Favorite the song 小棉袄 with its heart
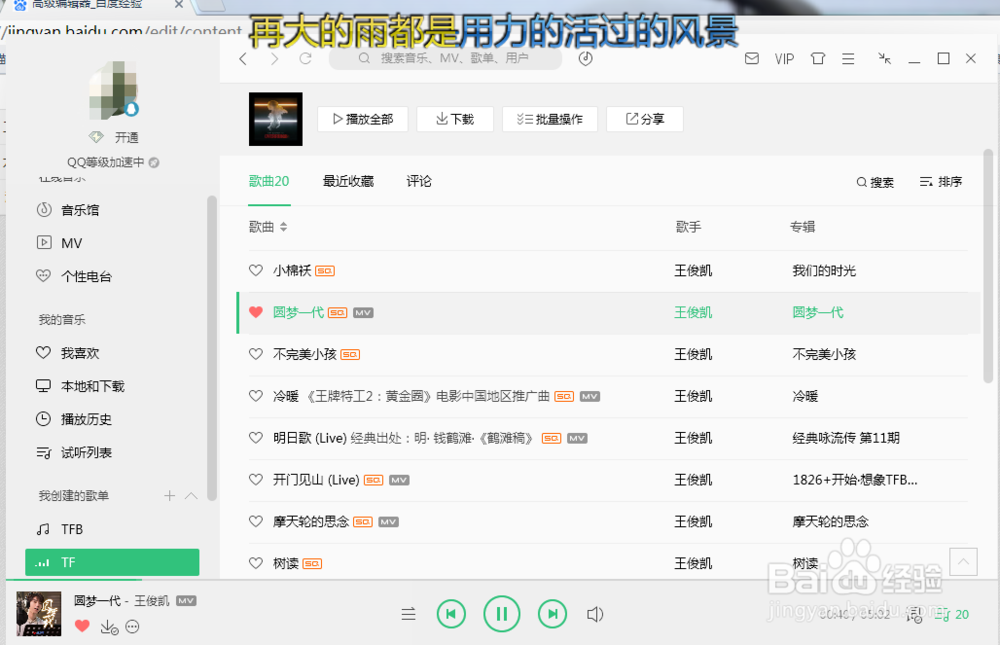 [256, 270]
